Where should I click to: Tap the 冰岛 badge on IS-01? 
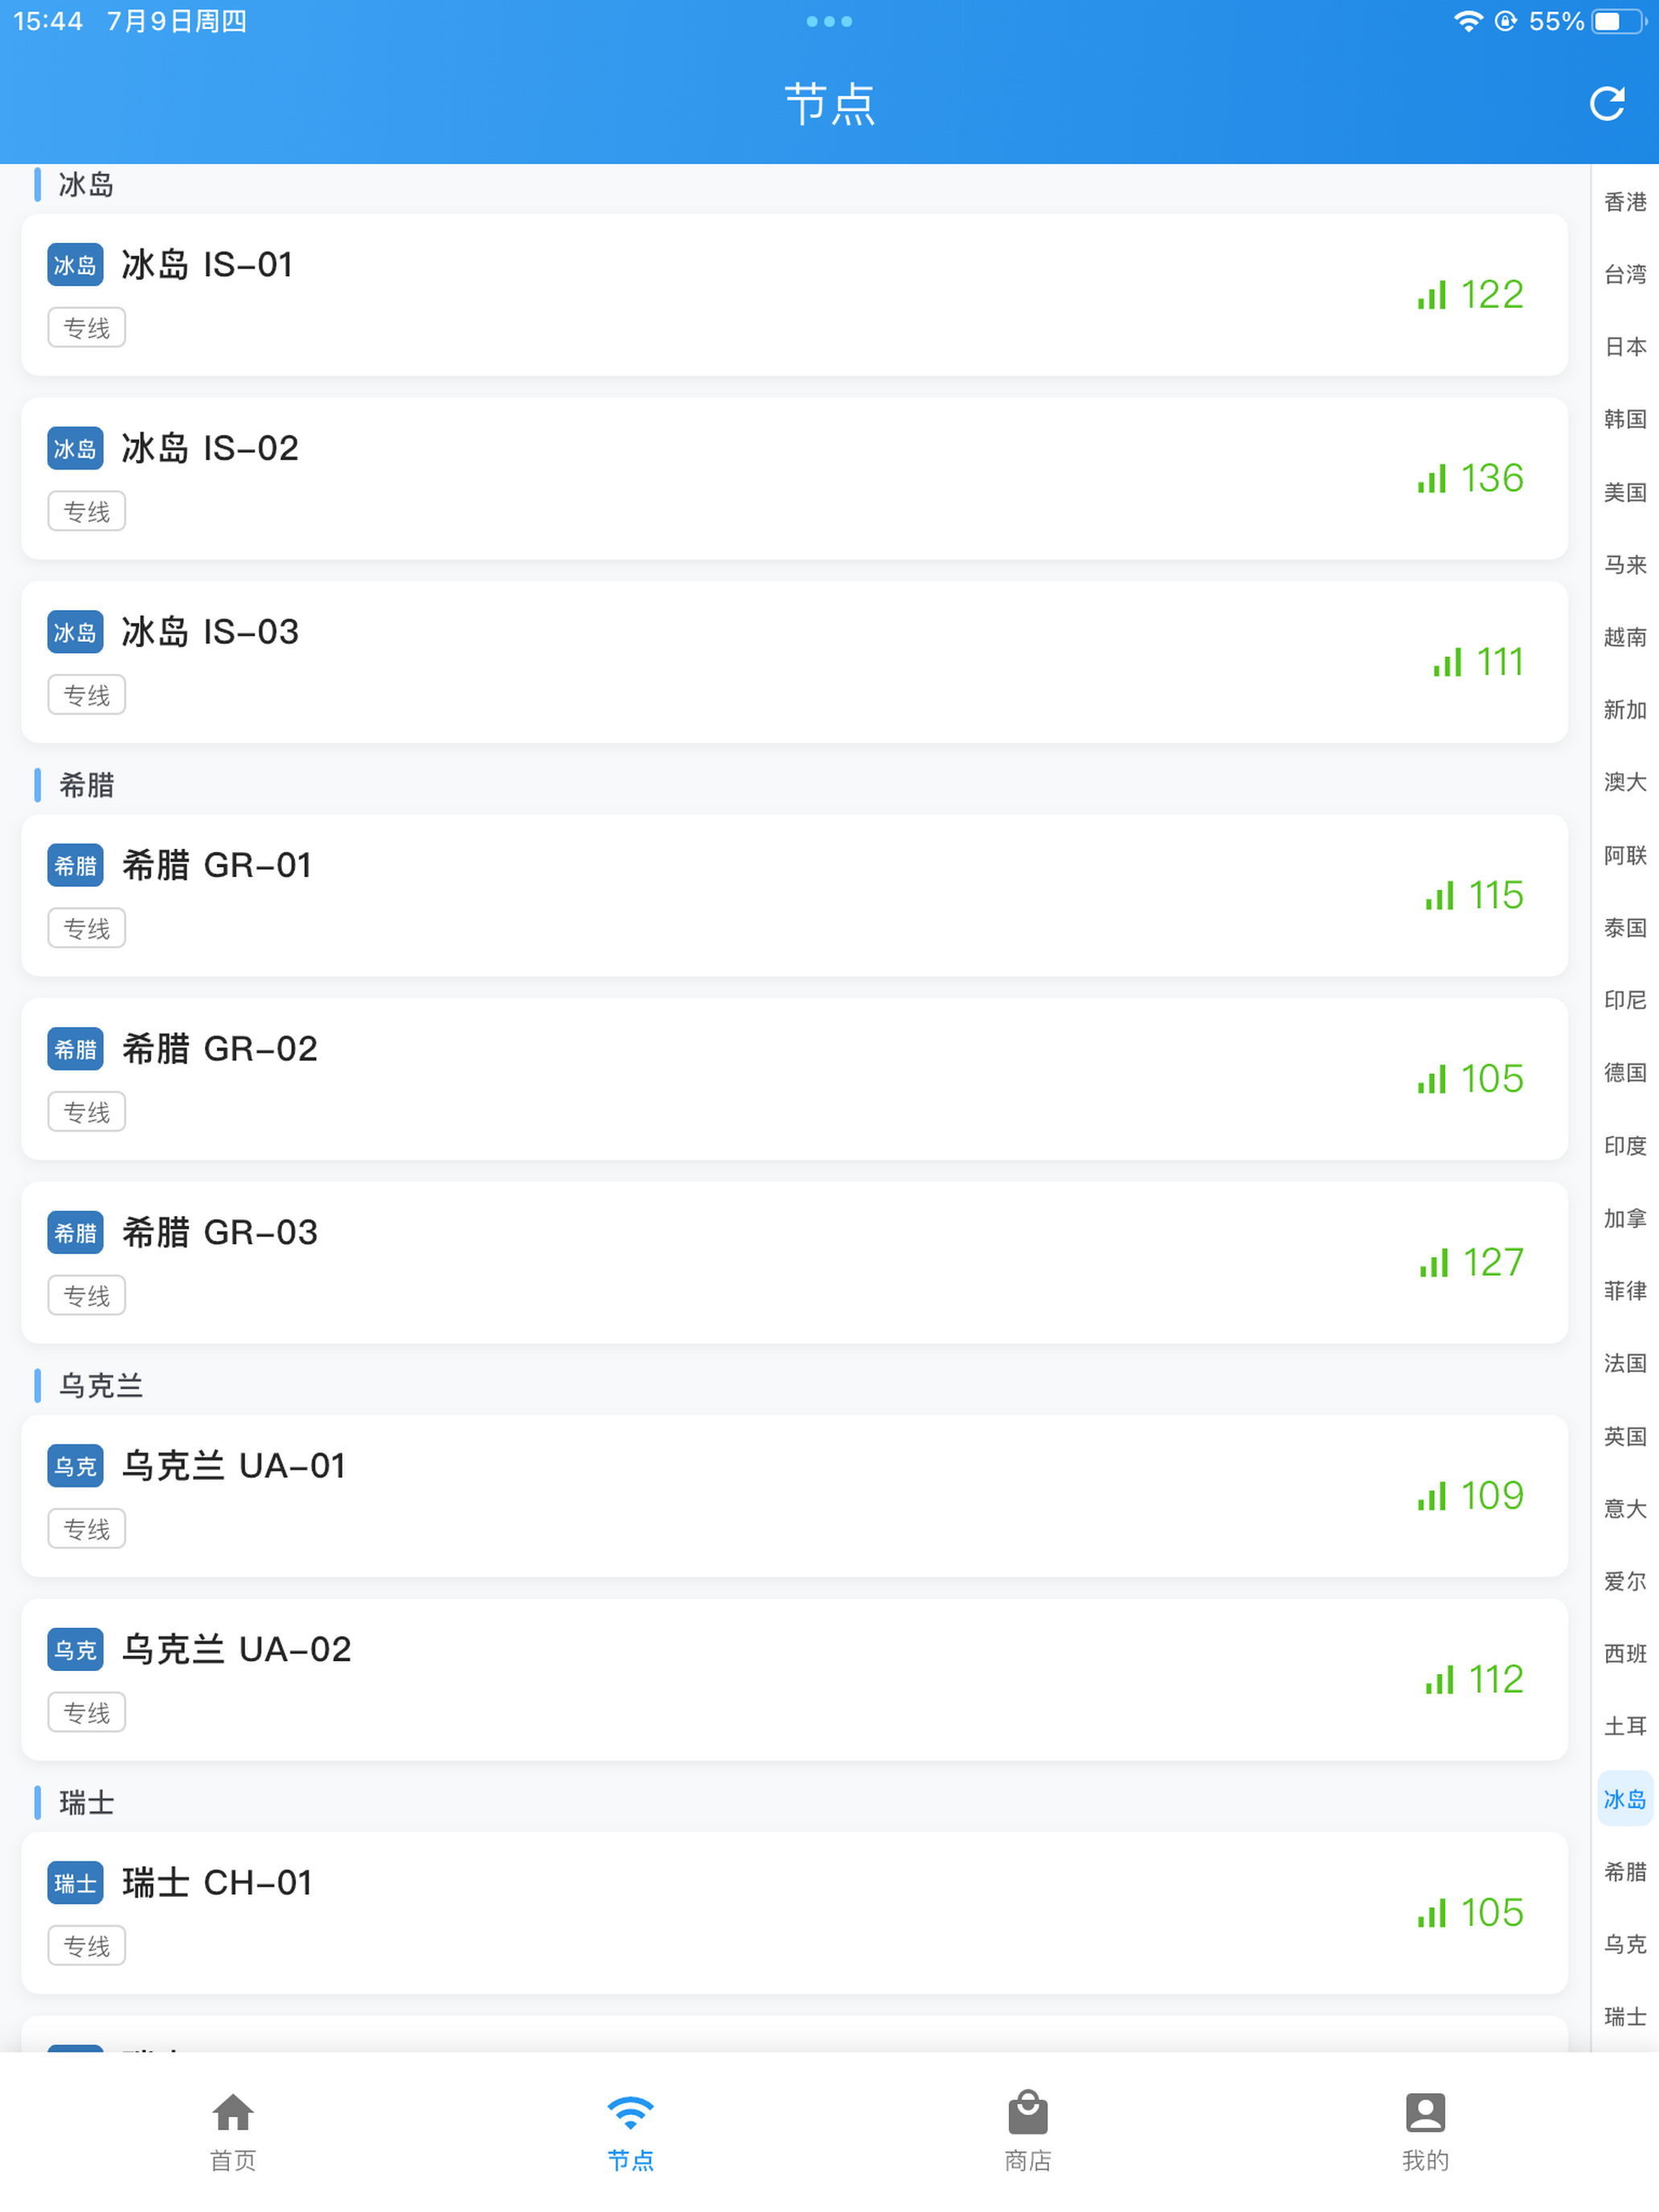[75, 265]
